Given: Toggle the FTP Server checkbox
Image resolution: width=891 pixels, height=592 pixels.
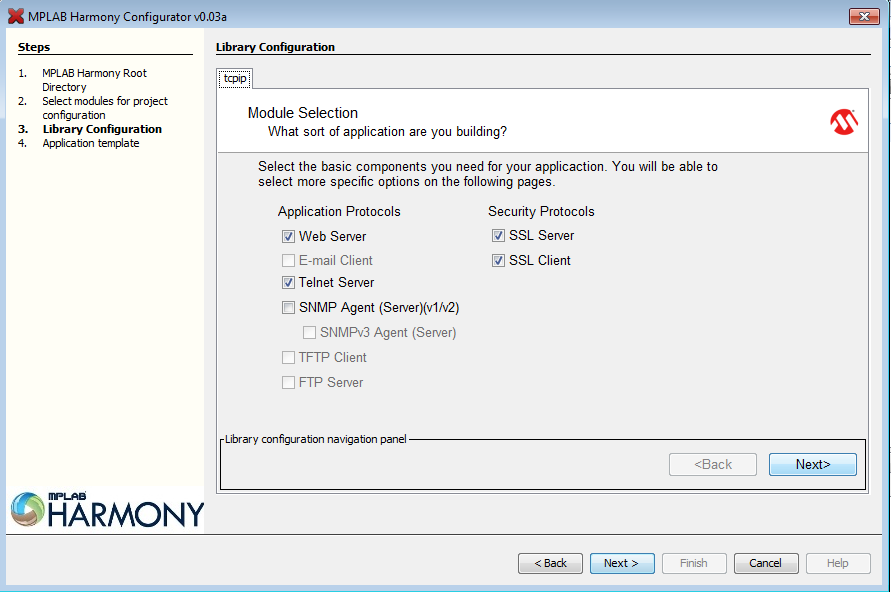Looking at the screenshot, I should tap(289, 382).
